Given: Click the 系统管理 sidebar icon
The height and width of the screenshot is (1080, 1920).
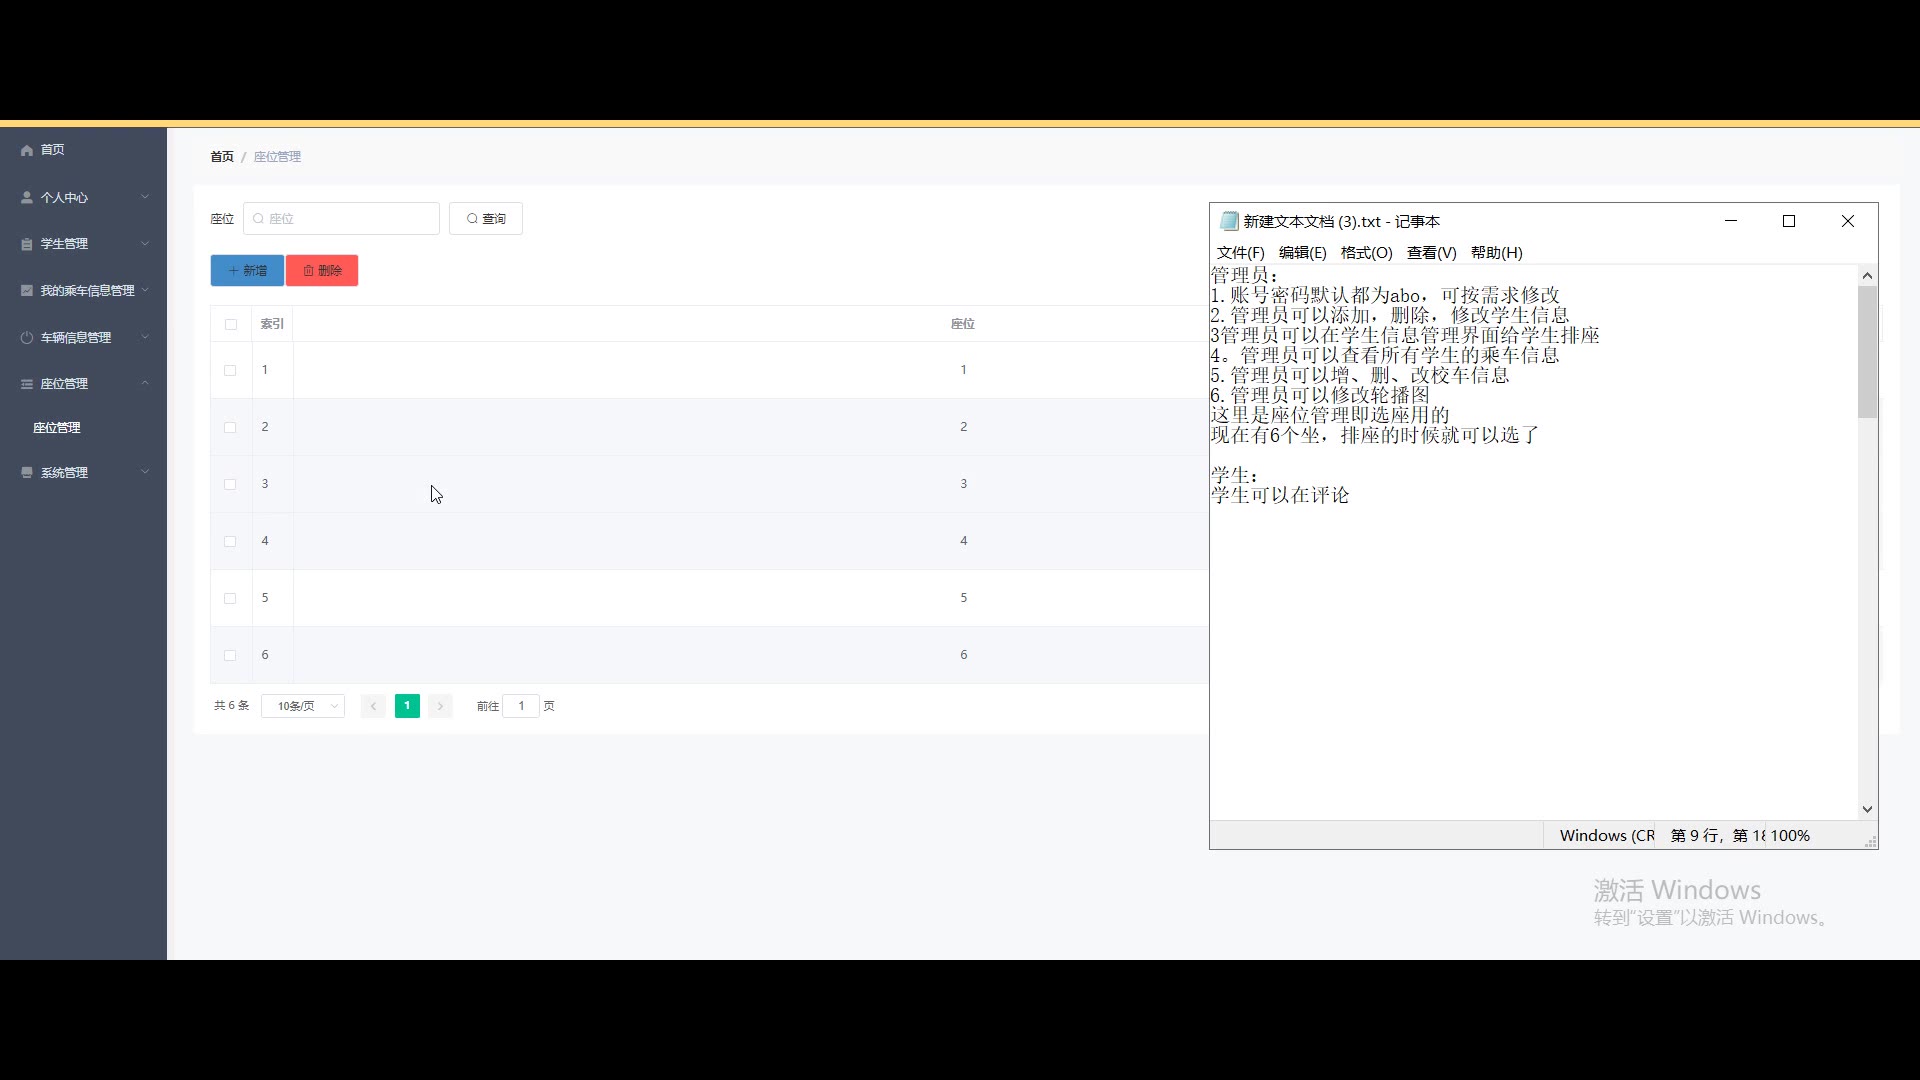Looking at the screenshot, I should click(27, 473).
